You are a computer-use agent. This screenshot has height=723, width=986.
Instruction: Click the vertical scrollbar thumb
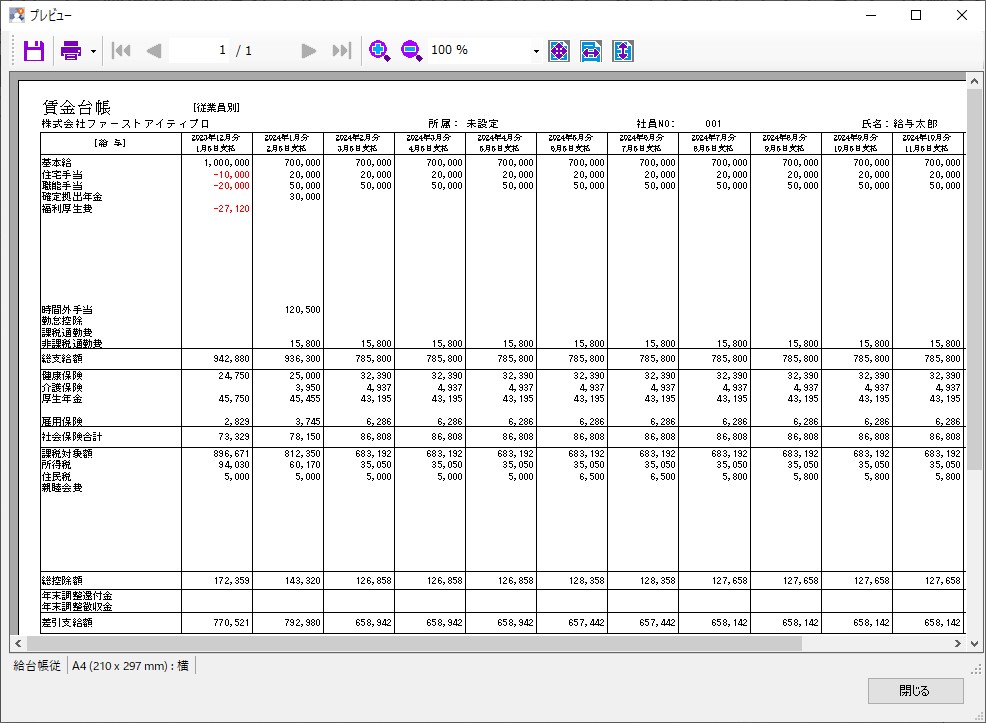[x=974, y=279]
